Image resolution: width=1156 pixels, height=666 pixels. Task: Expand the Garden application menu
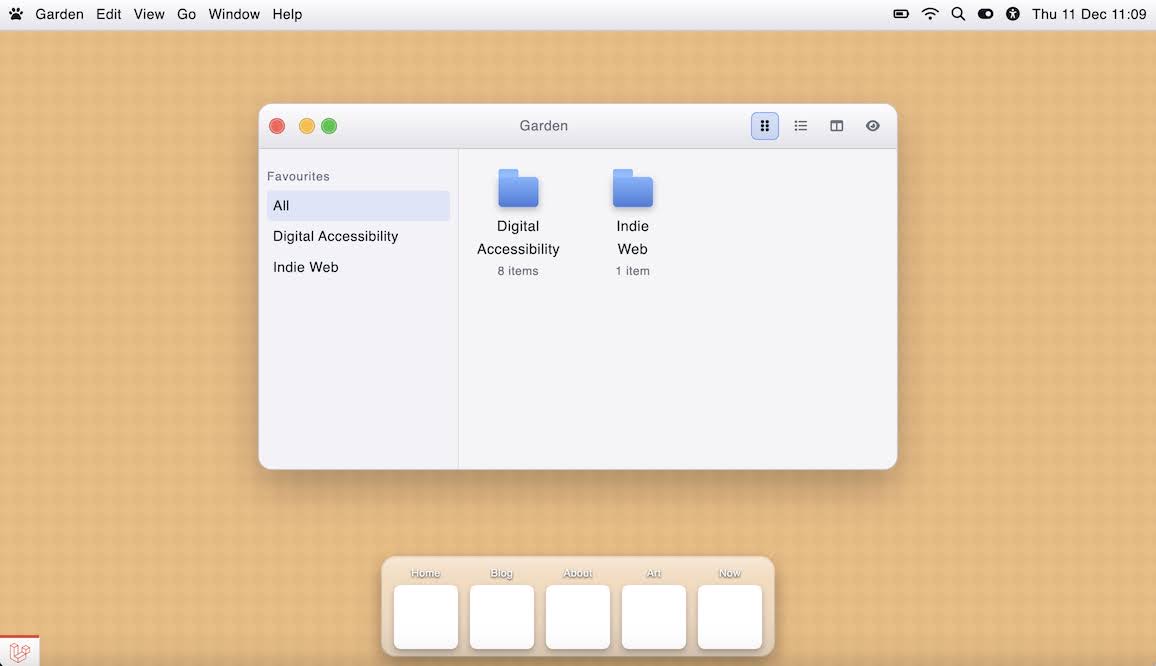click(59, 14)
